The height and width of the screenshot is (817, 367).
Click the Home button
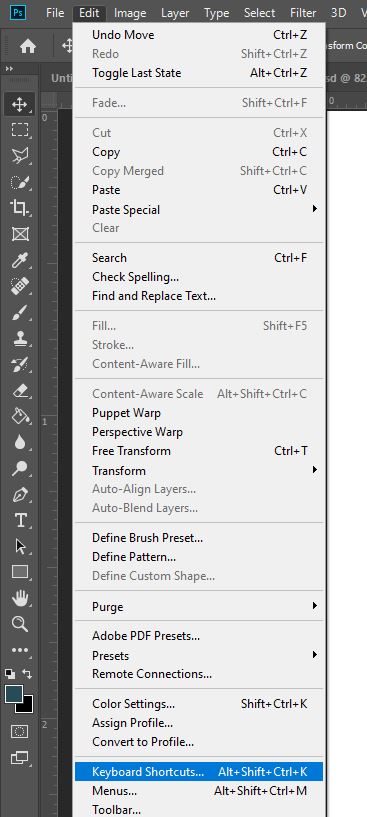(28, 46)
